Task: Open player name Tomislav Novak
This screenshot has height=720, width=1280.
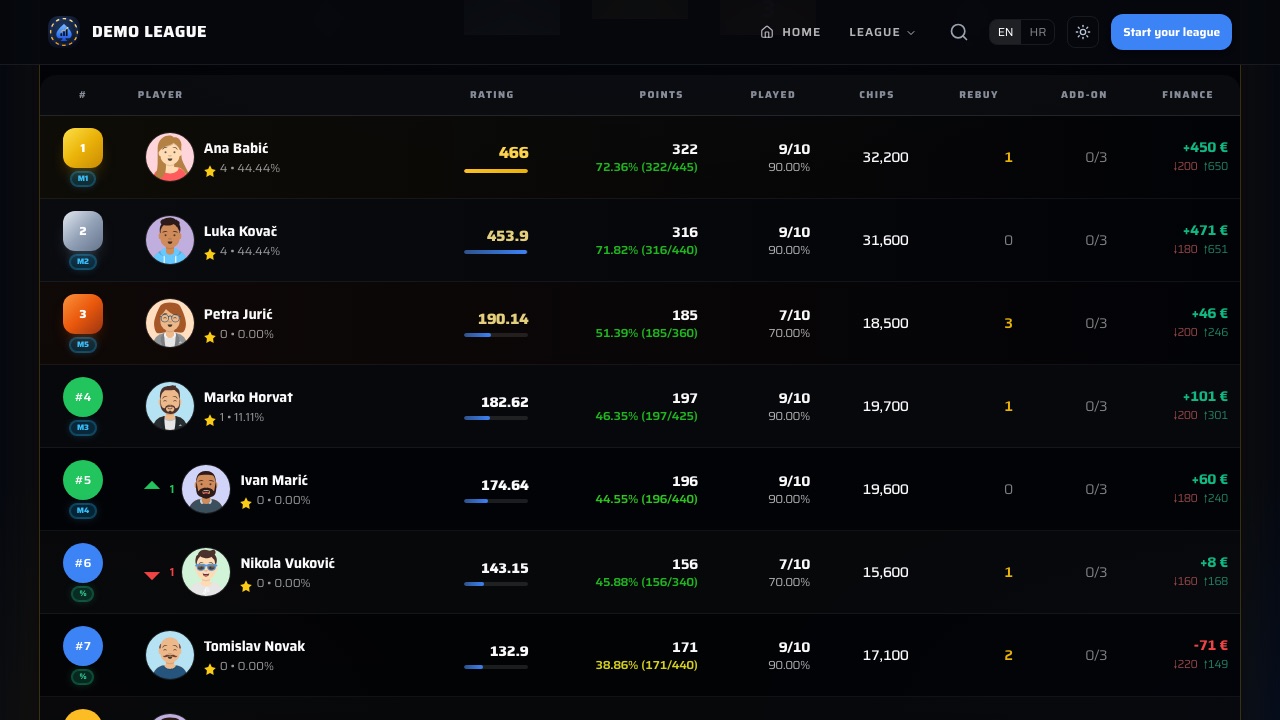Action: tap(254, 646)
